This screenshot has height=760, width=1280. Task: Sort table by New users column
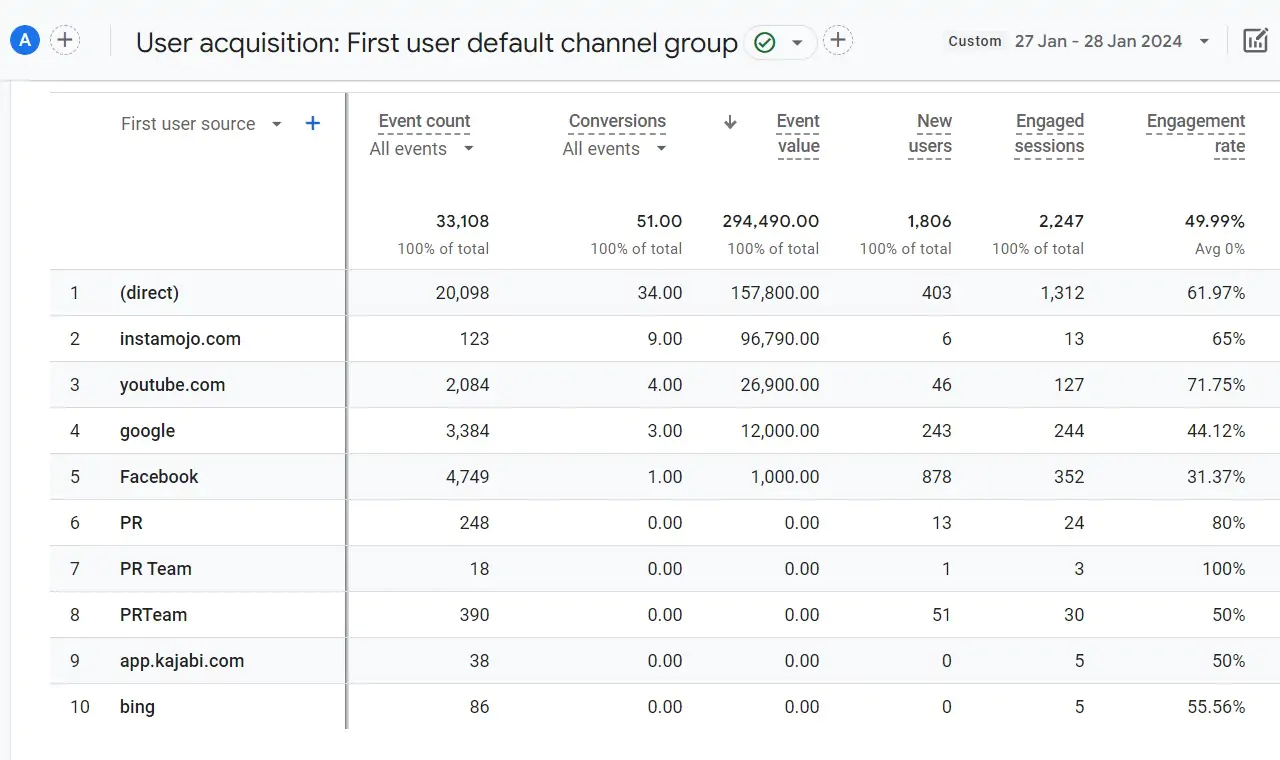click(931, 133)
